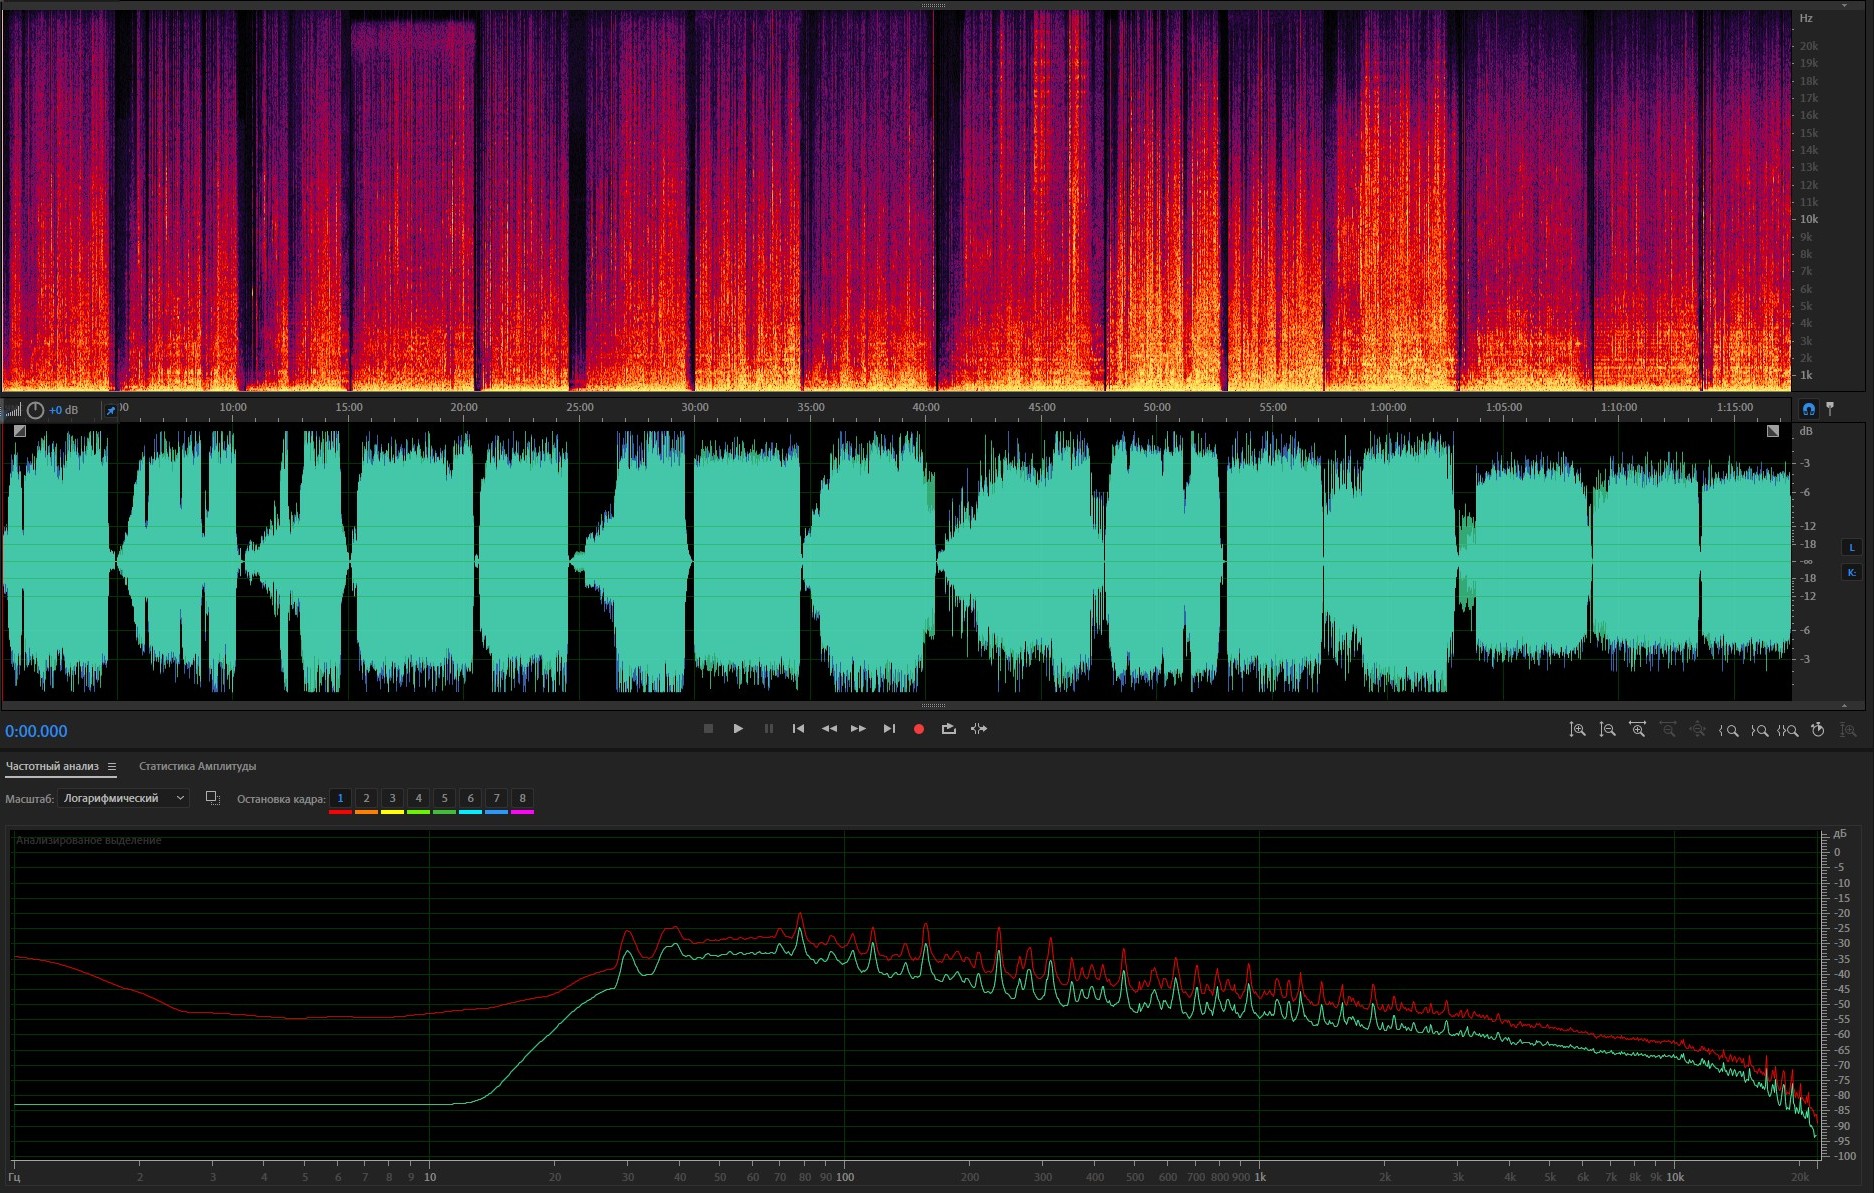This screenshot has width=1874, height=1193.
Task: Click the zoom in time icon
Action: click(x=1637, y=730)
